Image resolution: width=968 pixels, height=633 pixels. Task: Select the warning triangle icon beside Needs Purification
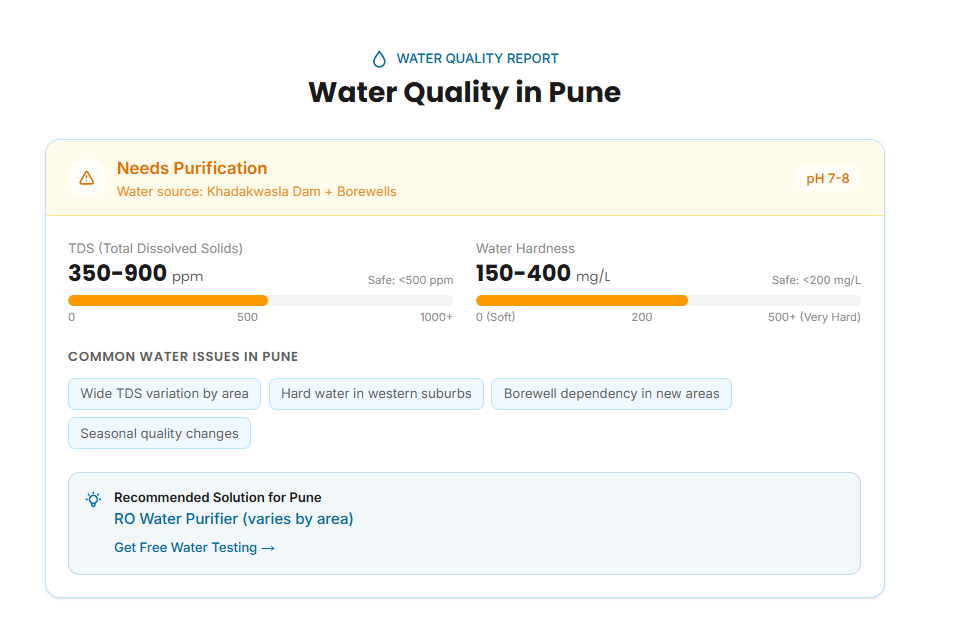[87, 178]
